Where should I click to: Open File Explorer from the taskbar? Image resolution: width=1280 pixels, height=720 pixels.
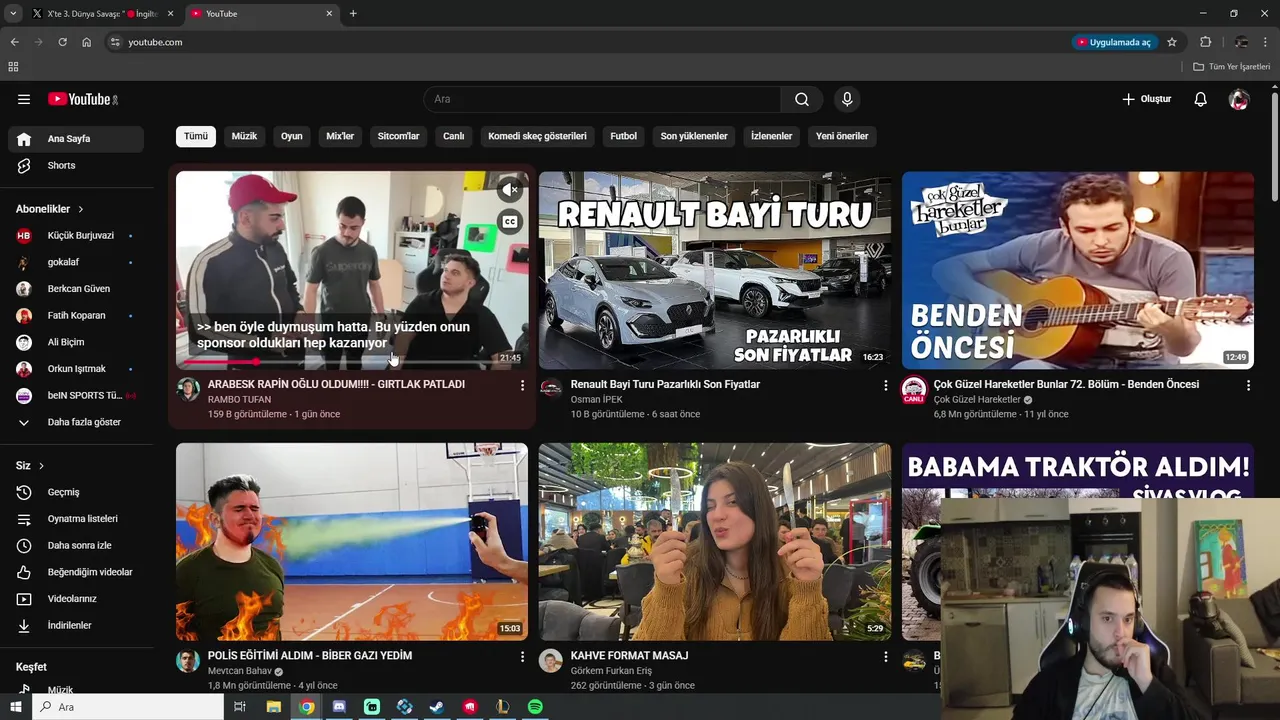273,707
